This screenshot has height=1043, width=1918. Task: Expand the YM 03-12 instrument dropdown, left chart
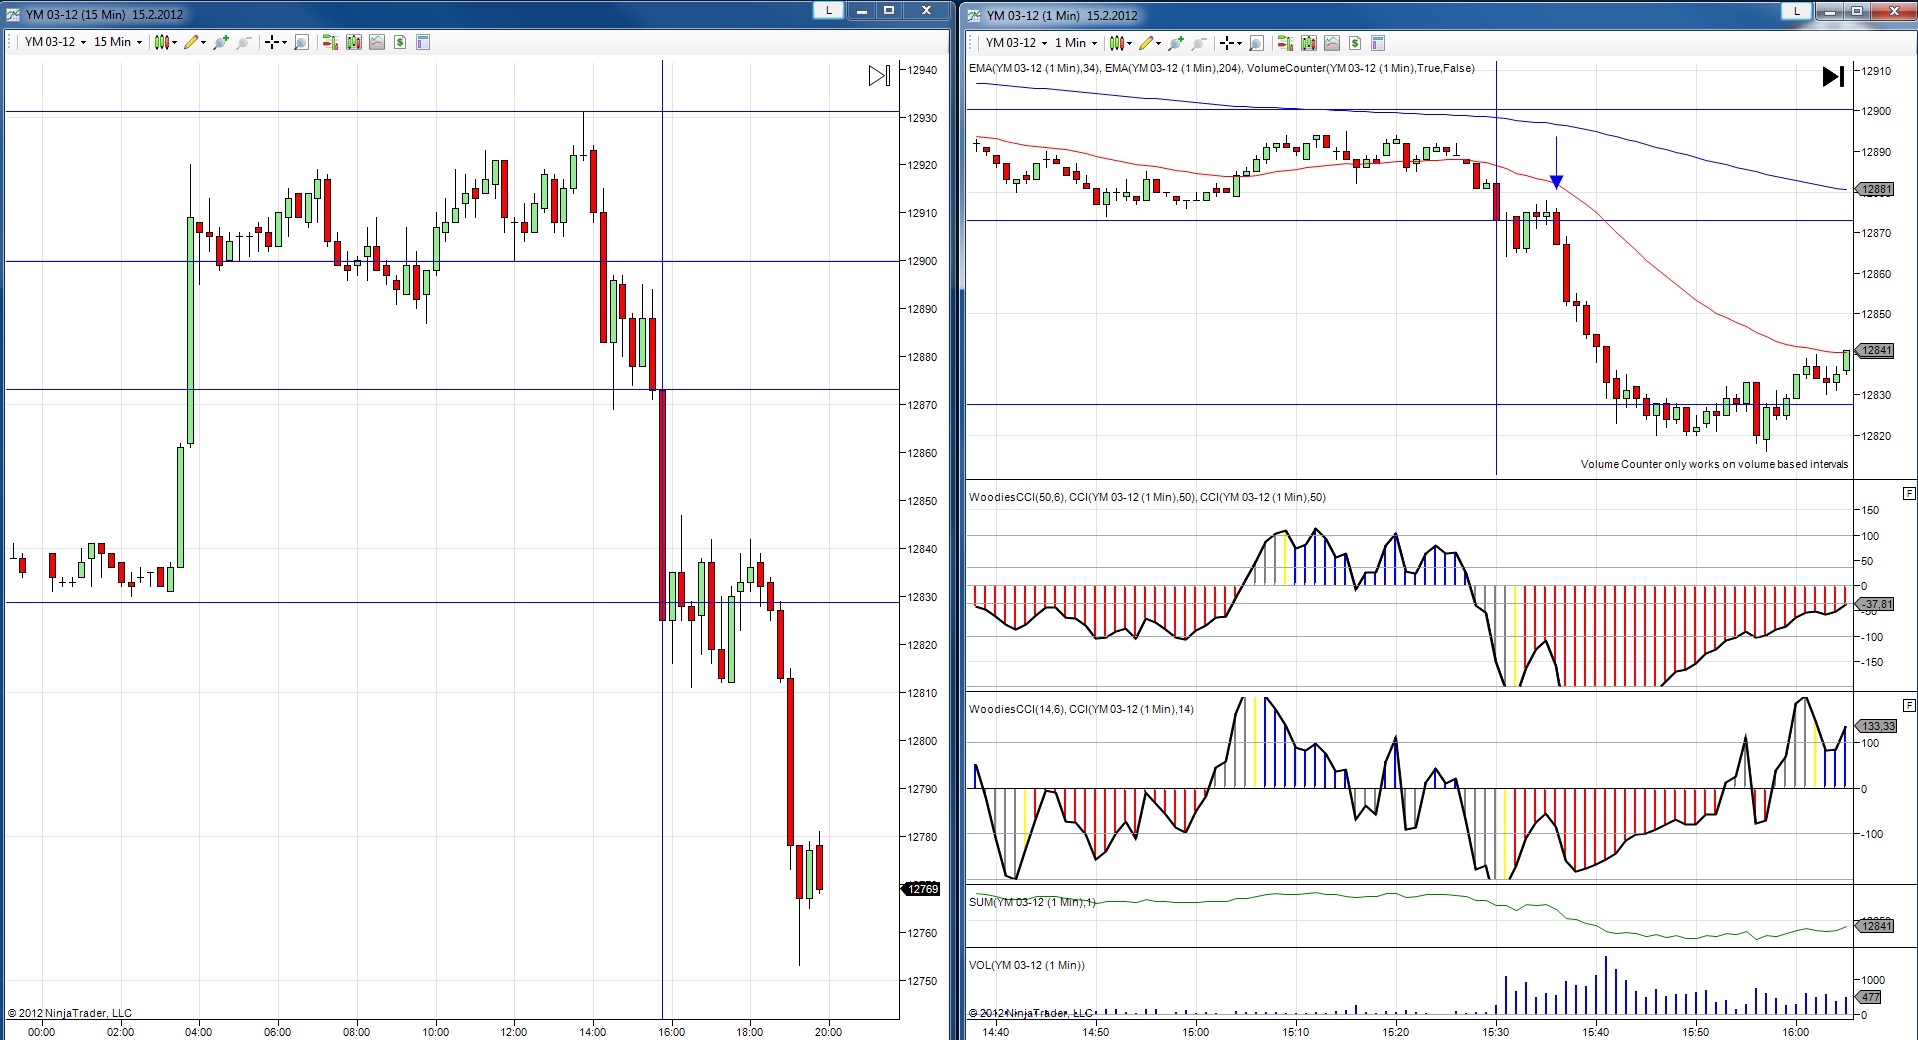coord(84,42)
